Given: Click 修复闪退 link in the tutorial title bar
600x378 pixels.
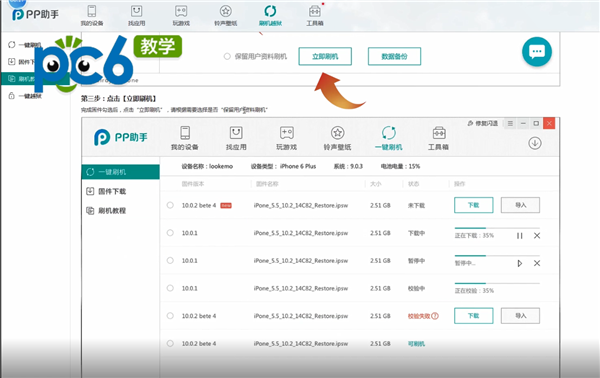Looking at the screenshot, I should point(483,123).
